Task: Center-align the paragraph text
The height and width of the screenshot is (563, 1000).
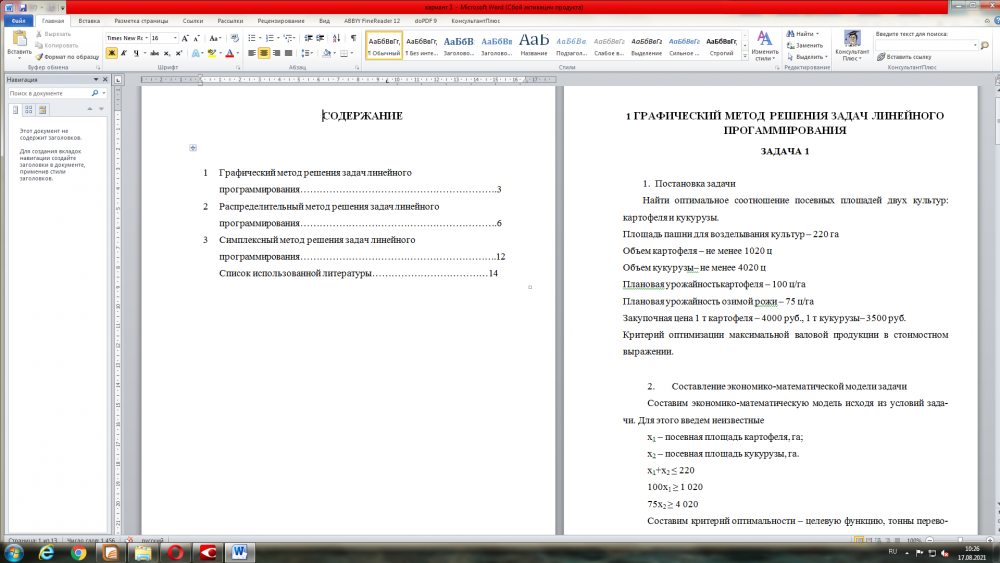Action: [264, 53]
